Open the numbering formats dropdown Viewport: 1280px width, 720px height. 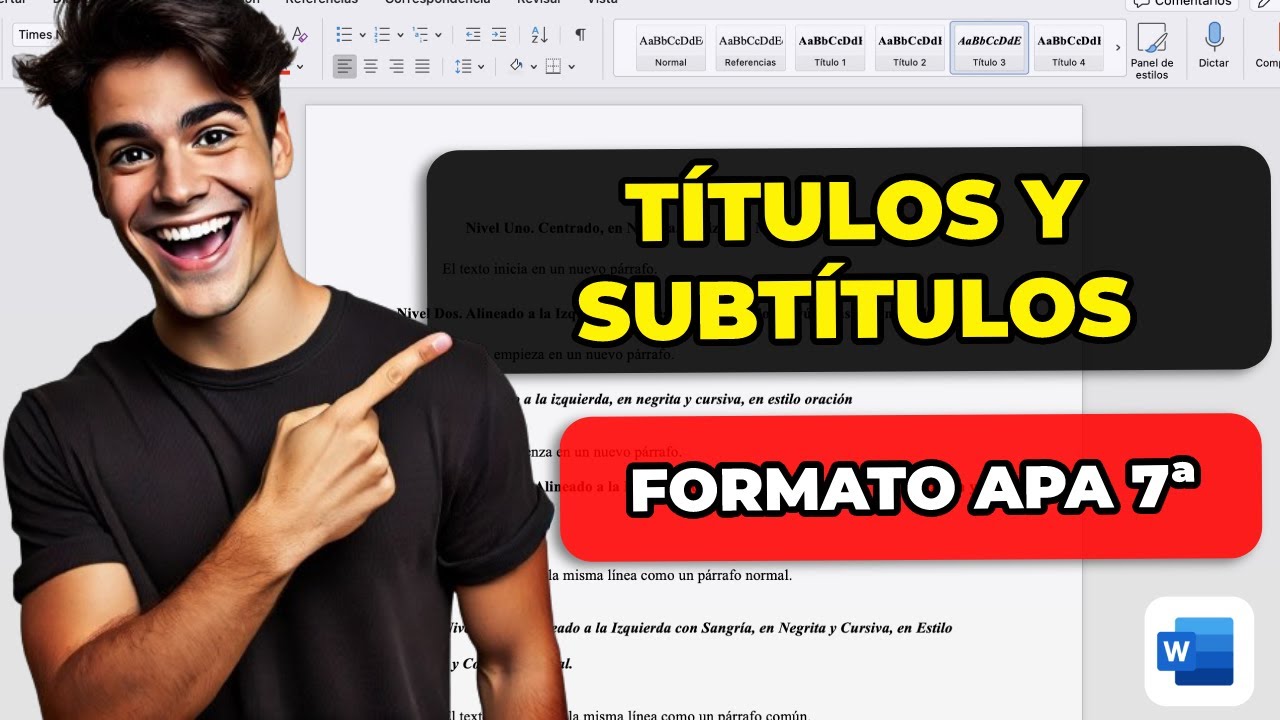(x=400, y=35)
